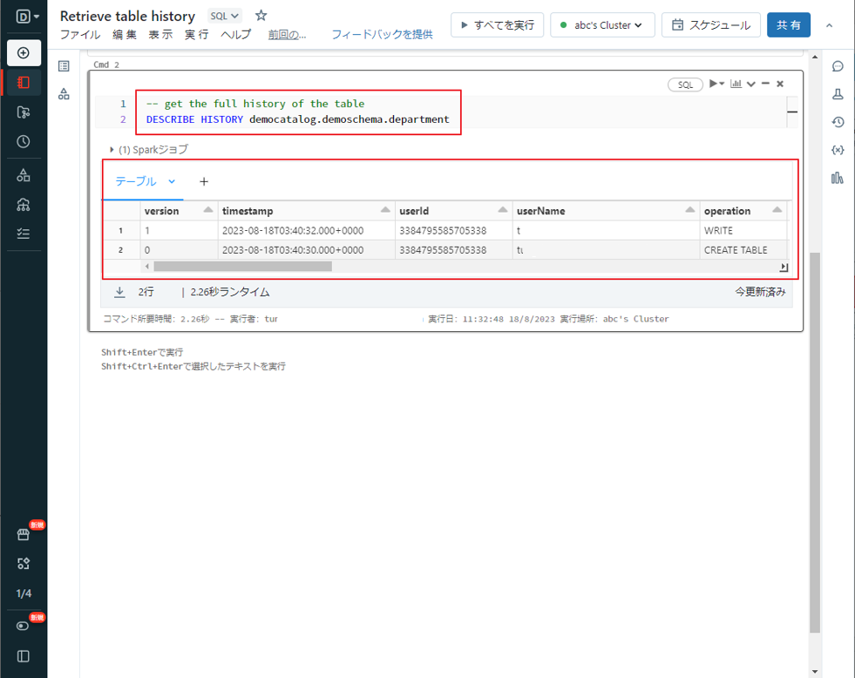Screen dimensions: 855x678
Task: Collapse the notebook header with caret
Action: click(x=829, y=25)
